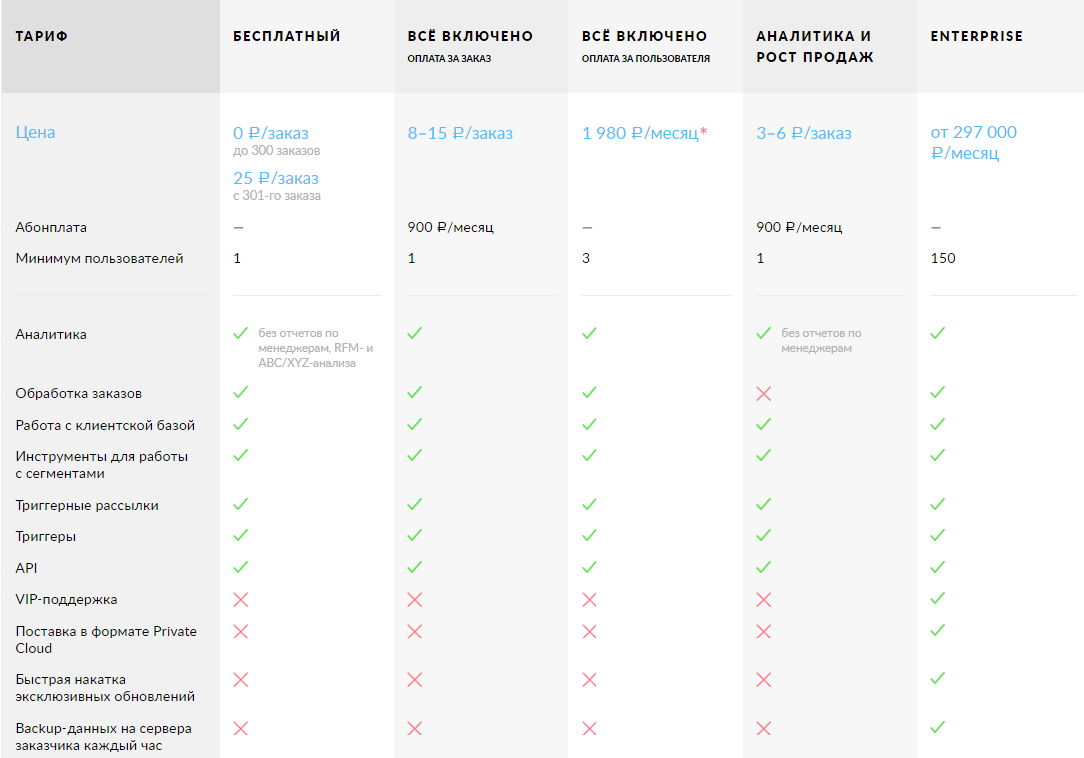Image resolution: width=1084 pixels, height=758 pixels.
Task: Click the от 297 000 ₽/месяц price
Action: coord(973,143)
